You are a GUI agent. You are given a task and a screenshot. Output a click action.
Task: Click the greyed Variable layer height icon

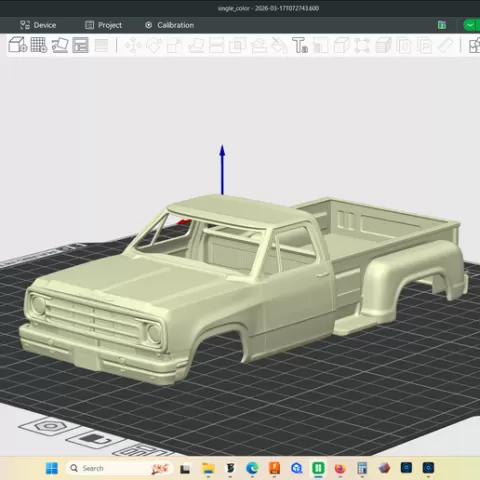click(101, 46)
